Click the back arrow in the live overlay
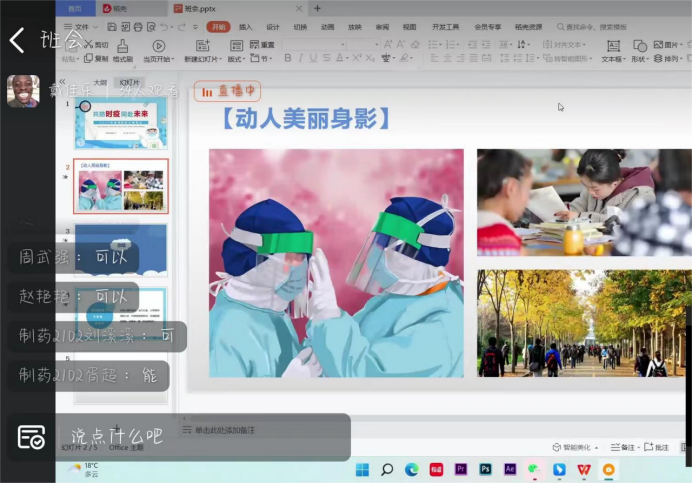Viewport: 692px width, 484px height. (x=16, y=40)
